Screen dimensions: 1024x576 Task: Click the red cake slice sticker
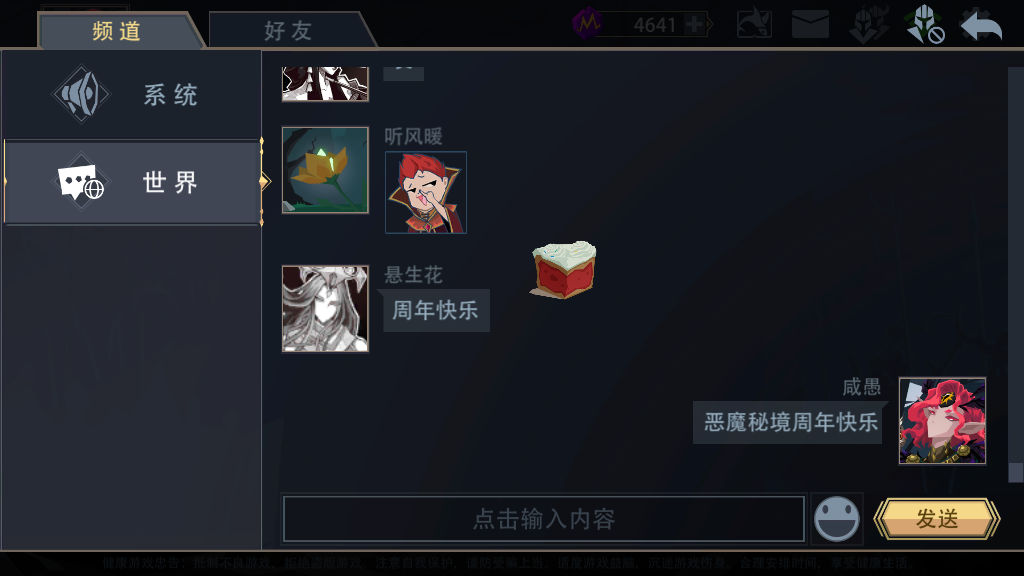564,269
